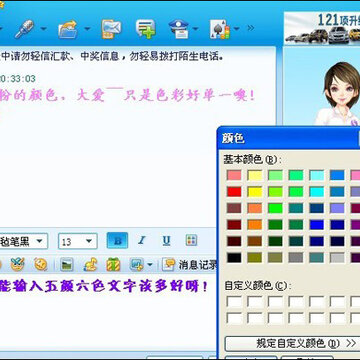Take a screenshot with the capture icon
This screenshot has height=360, width=360.
coord(137,265)
